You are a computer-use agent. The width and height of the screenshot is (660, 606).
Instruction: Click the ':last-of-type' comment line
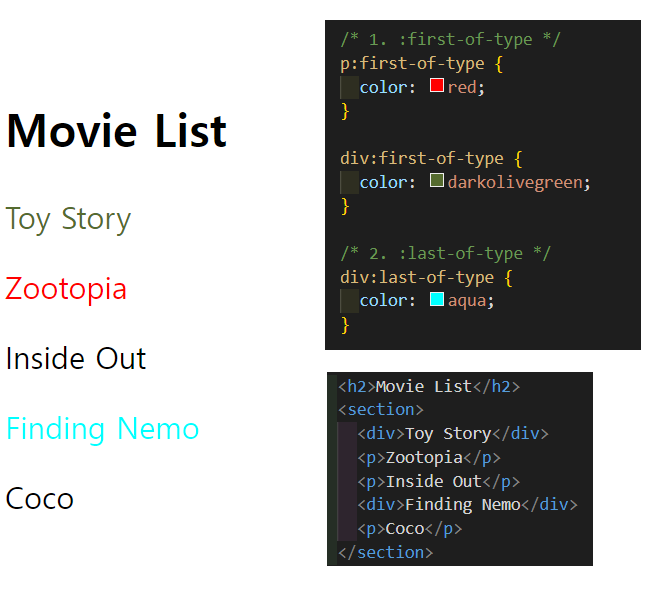pyautogui.click(x=445, y=253)
